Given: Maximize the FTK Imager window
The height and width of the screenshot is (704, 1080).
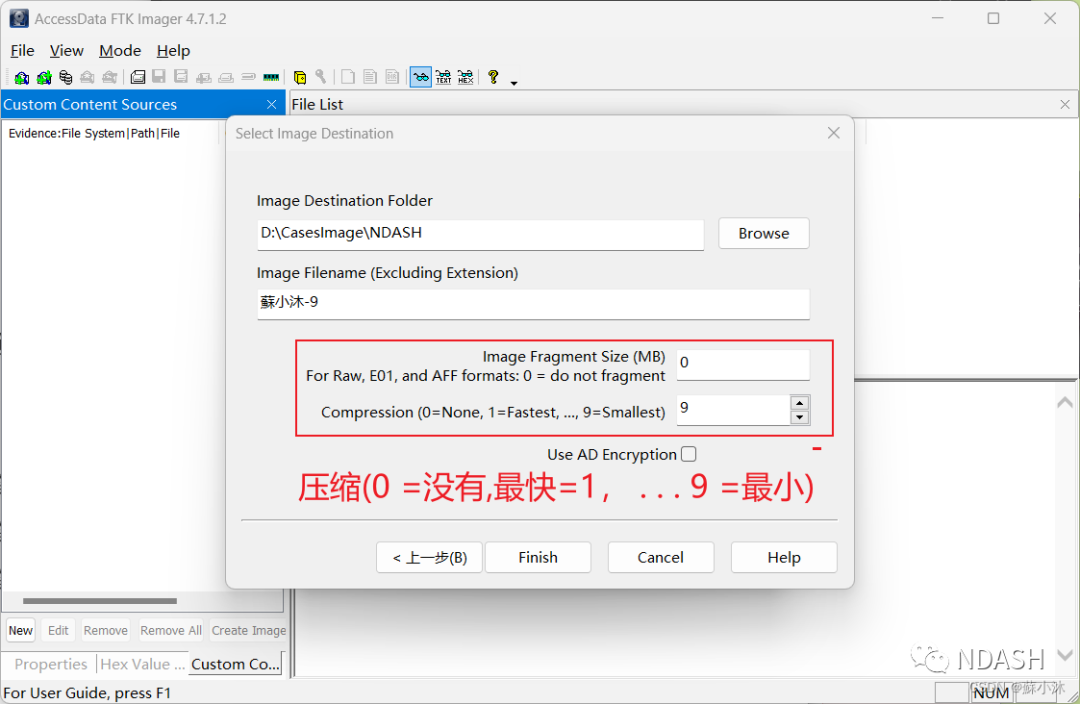Looking at the screenshot, I should point(993,19).
